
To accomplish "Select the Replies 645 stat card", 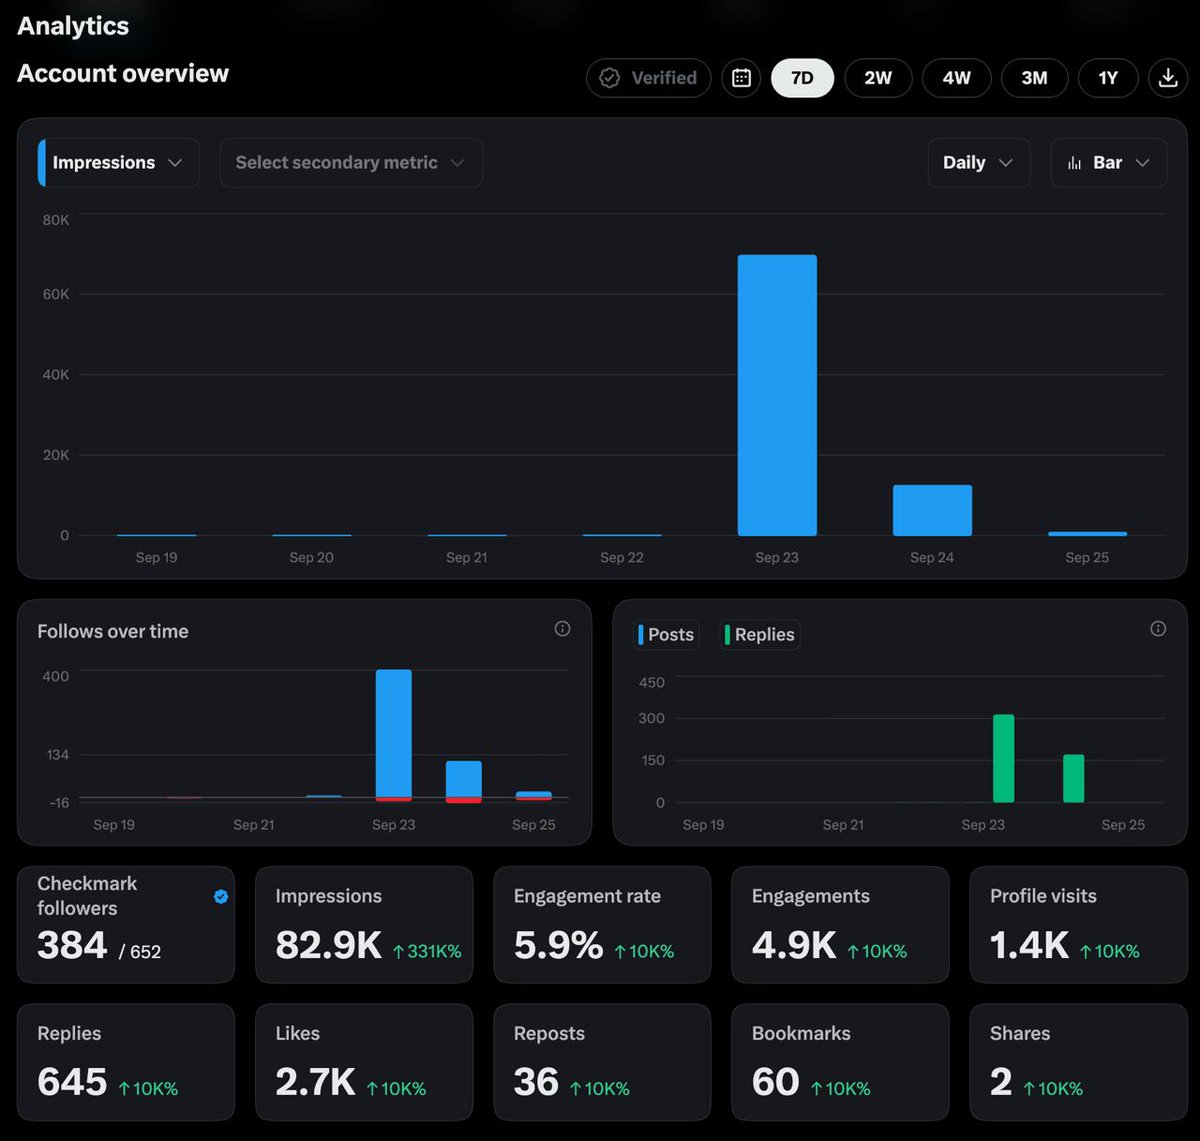I will pyautogui.click(x=126, y=1062).
